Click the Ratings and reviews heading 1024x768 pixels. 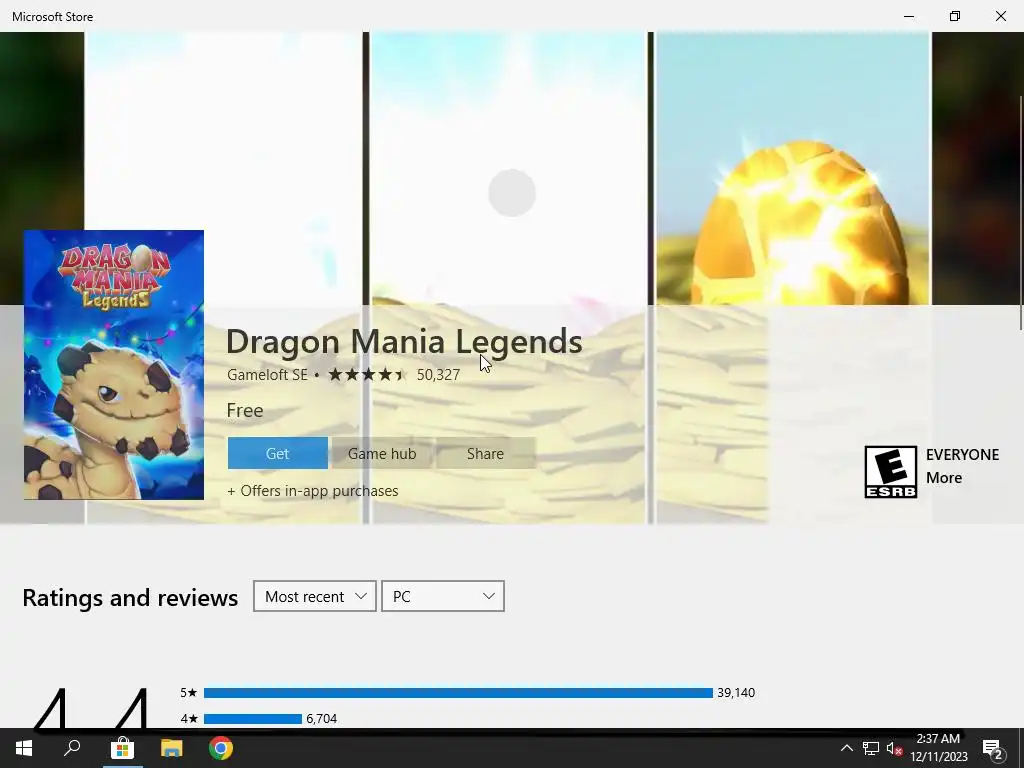pyautogui.click(x=130, y=598)
